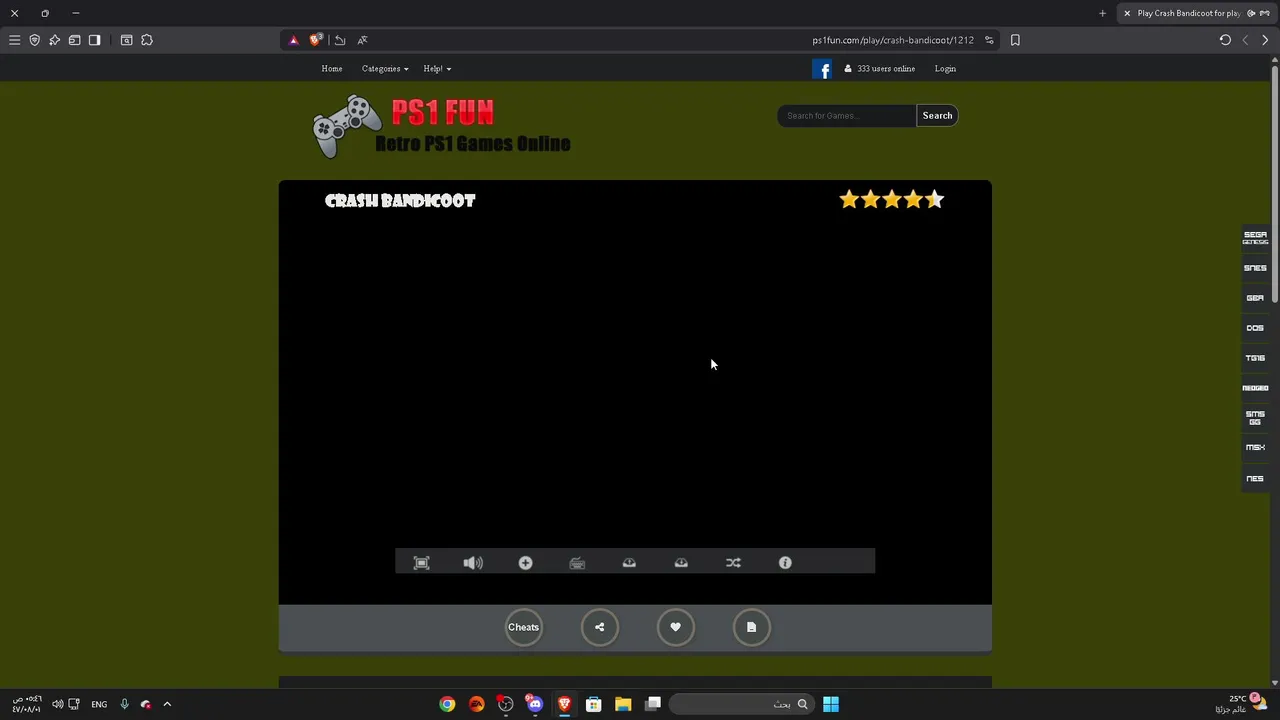Click the taskbar search box
The image size is (1280, 720).
(741, 704)
